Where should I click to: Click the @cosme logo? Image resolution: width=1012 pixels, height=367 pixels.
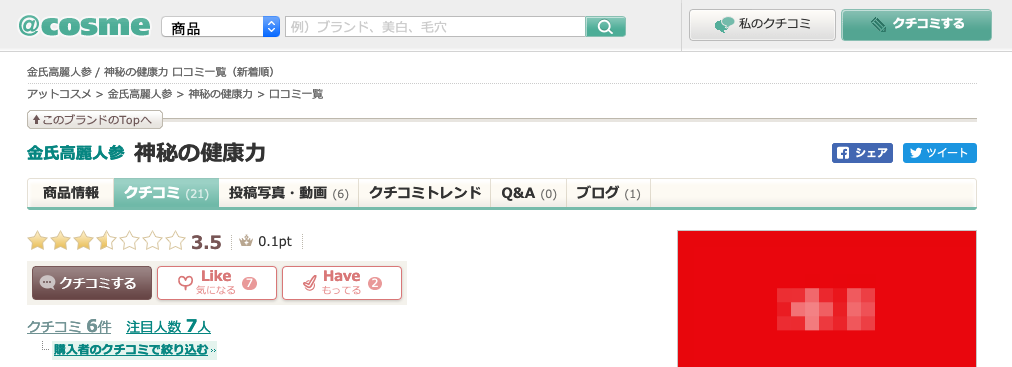point(84,26)
